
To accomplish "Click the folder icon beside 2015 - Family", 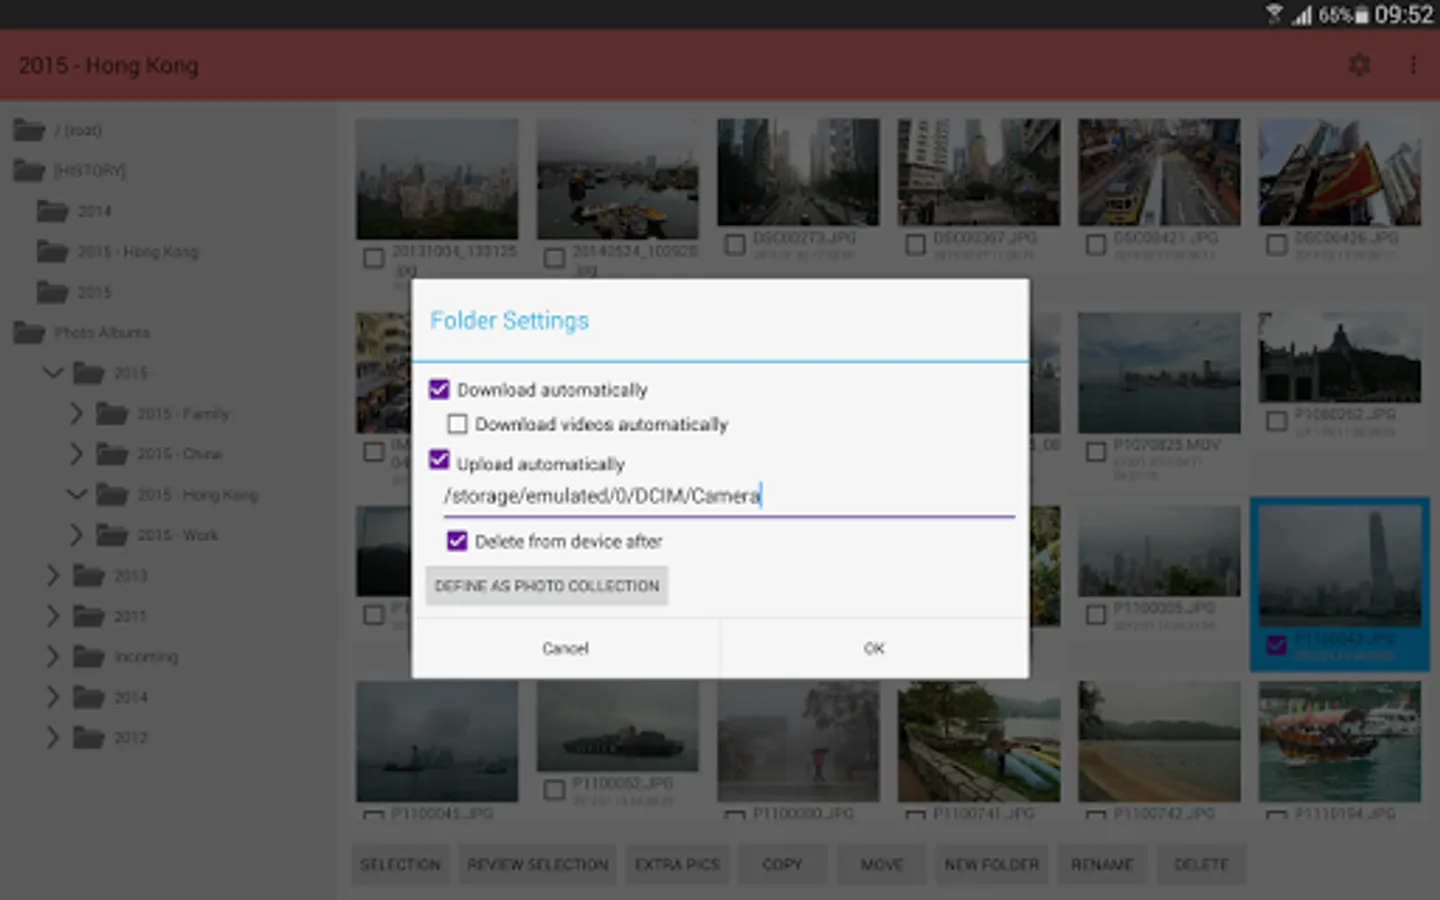I will 111,413.
